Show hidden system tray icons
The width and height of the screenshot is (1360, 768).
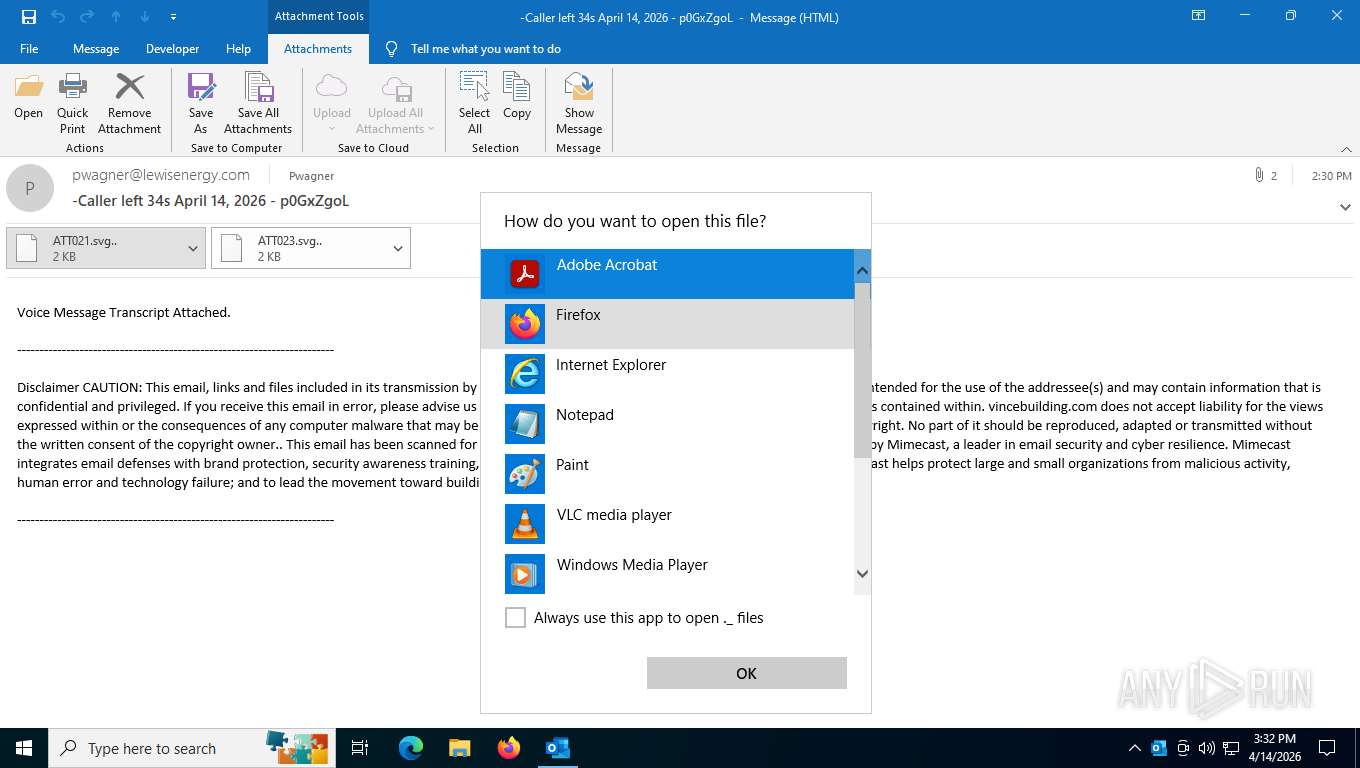click(1134, 748)
